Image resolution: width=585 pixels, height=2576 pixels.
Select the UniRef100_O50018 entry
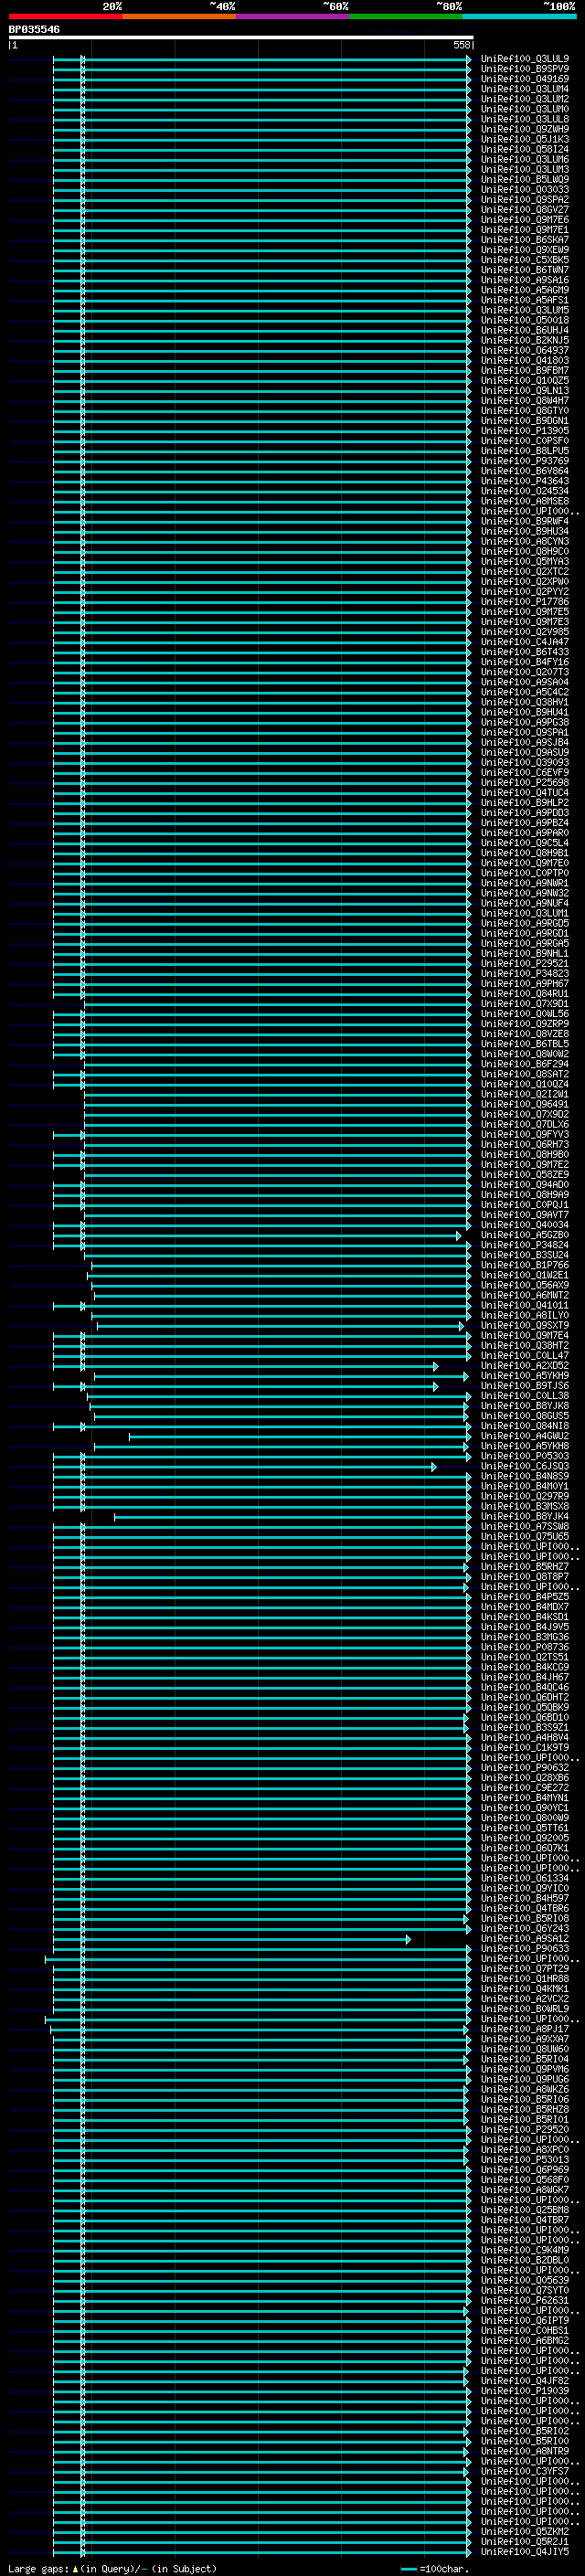coord(525,320)
